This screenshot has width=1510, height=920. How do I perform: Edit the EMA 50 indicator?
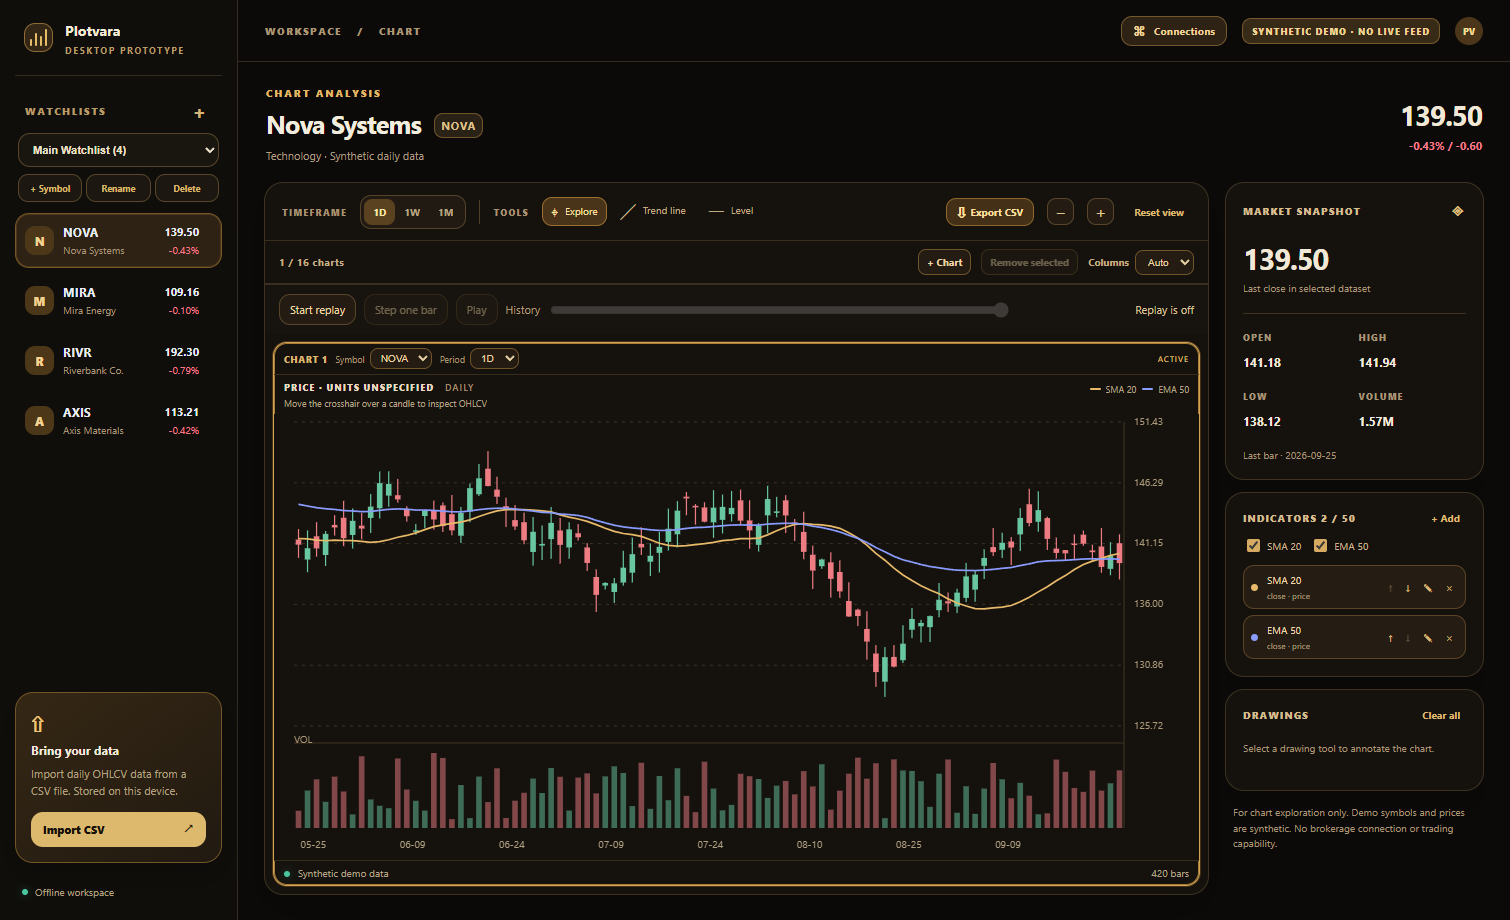pyautogui.click(x=1428, y=638)
